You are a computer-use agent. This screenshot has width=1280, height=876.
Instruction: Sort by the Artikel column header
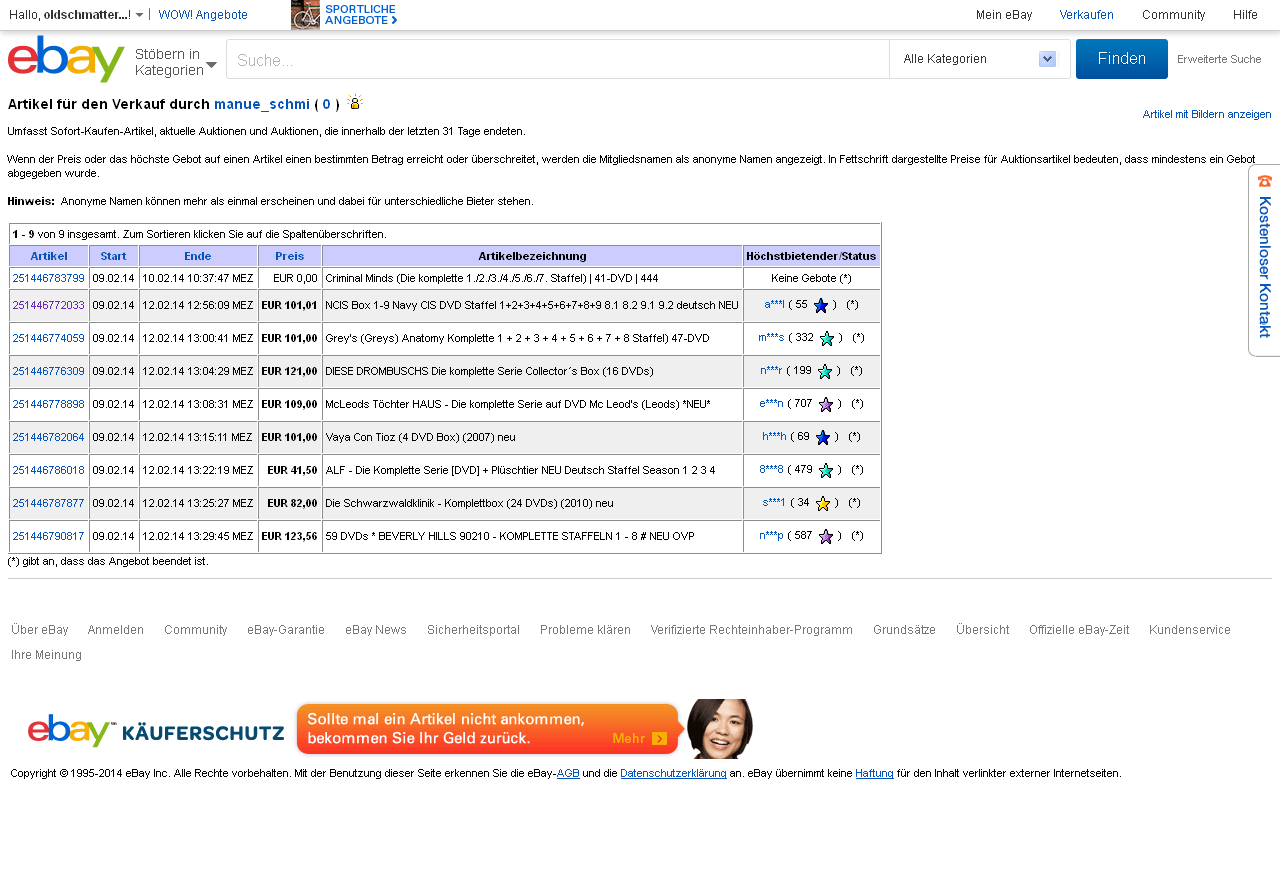coord(49,256)
